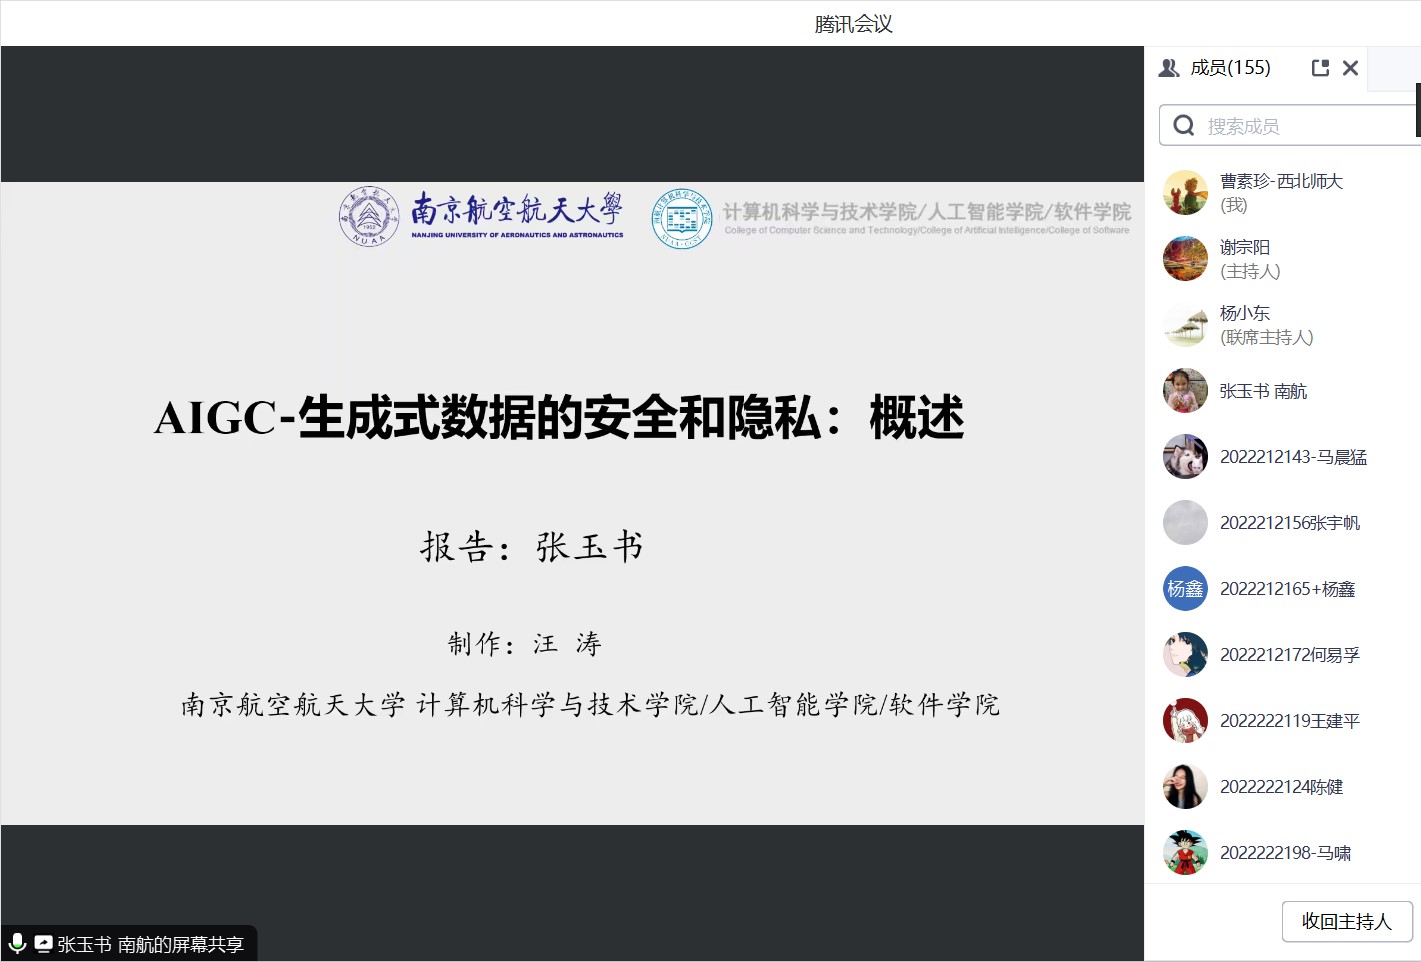
Task: Click avatar of 2022212172何易孚
Action: tap(1185, 655)
